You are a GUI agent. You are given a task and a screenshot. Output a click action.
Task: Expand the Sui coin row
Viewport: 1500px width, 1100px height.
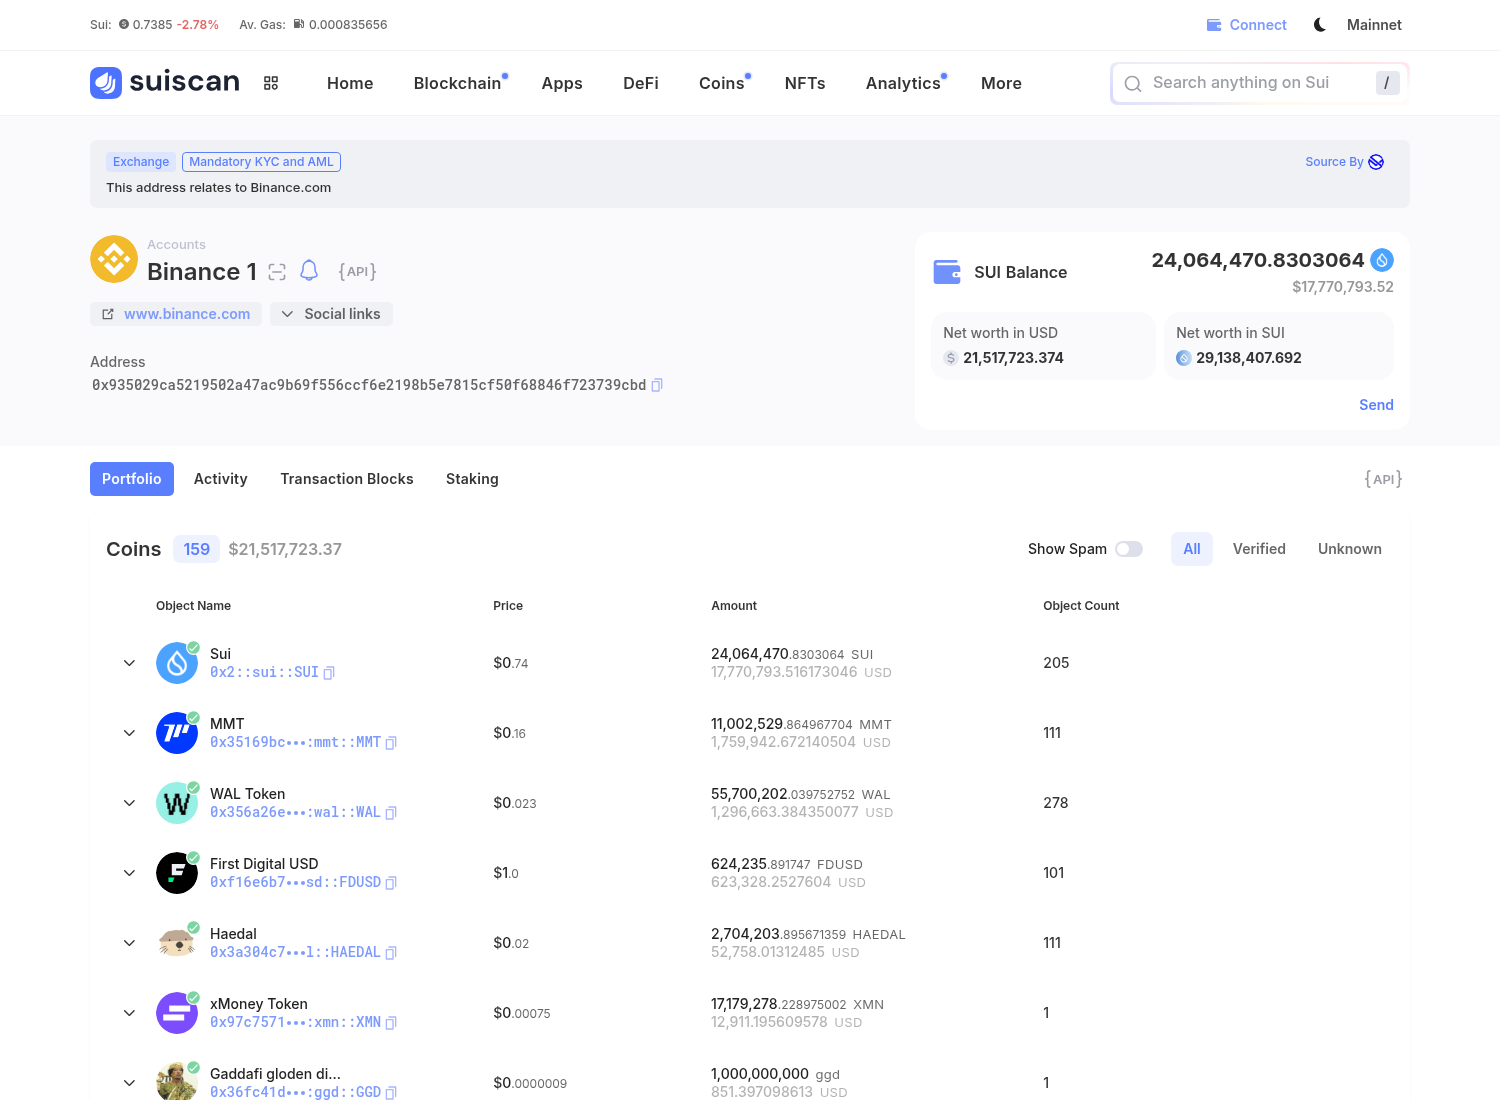(129, 663)
